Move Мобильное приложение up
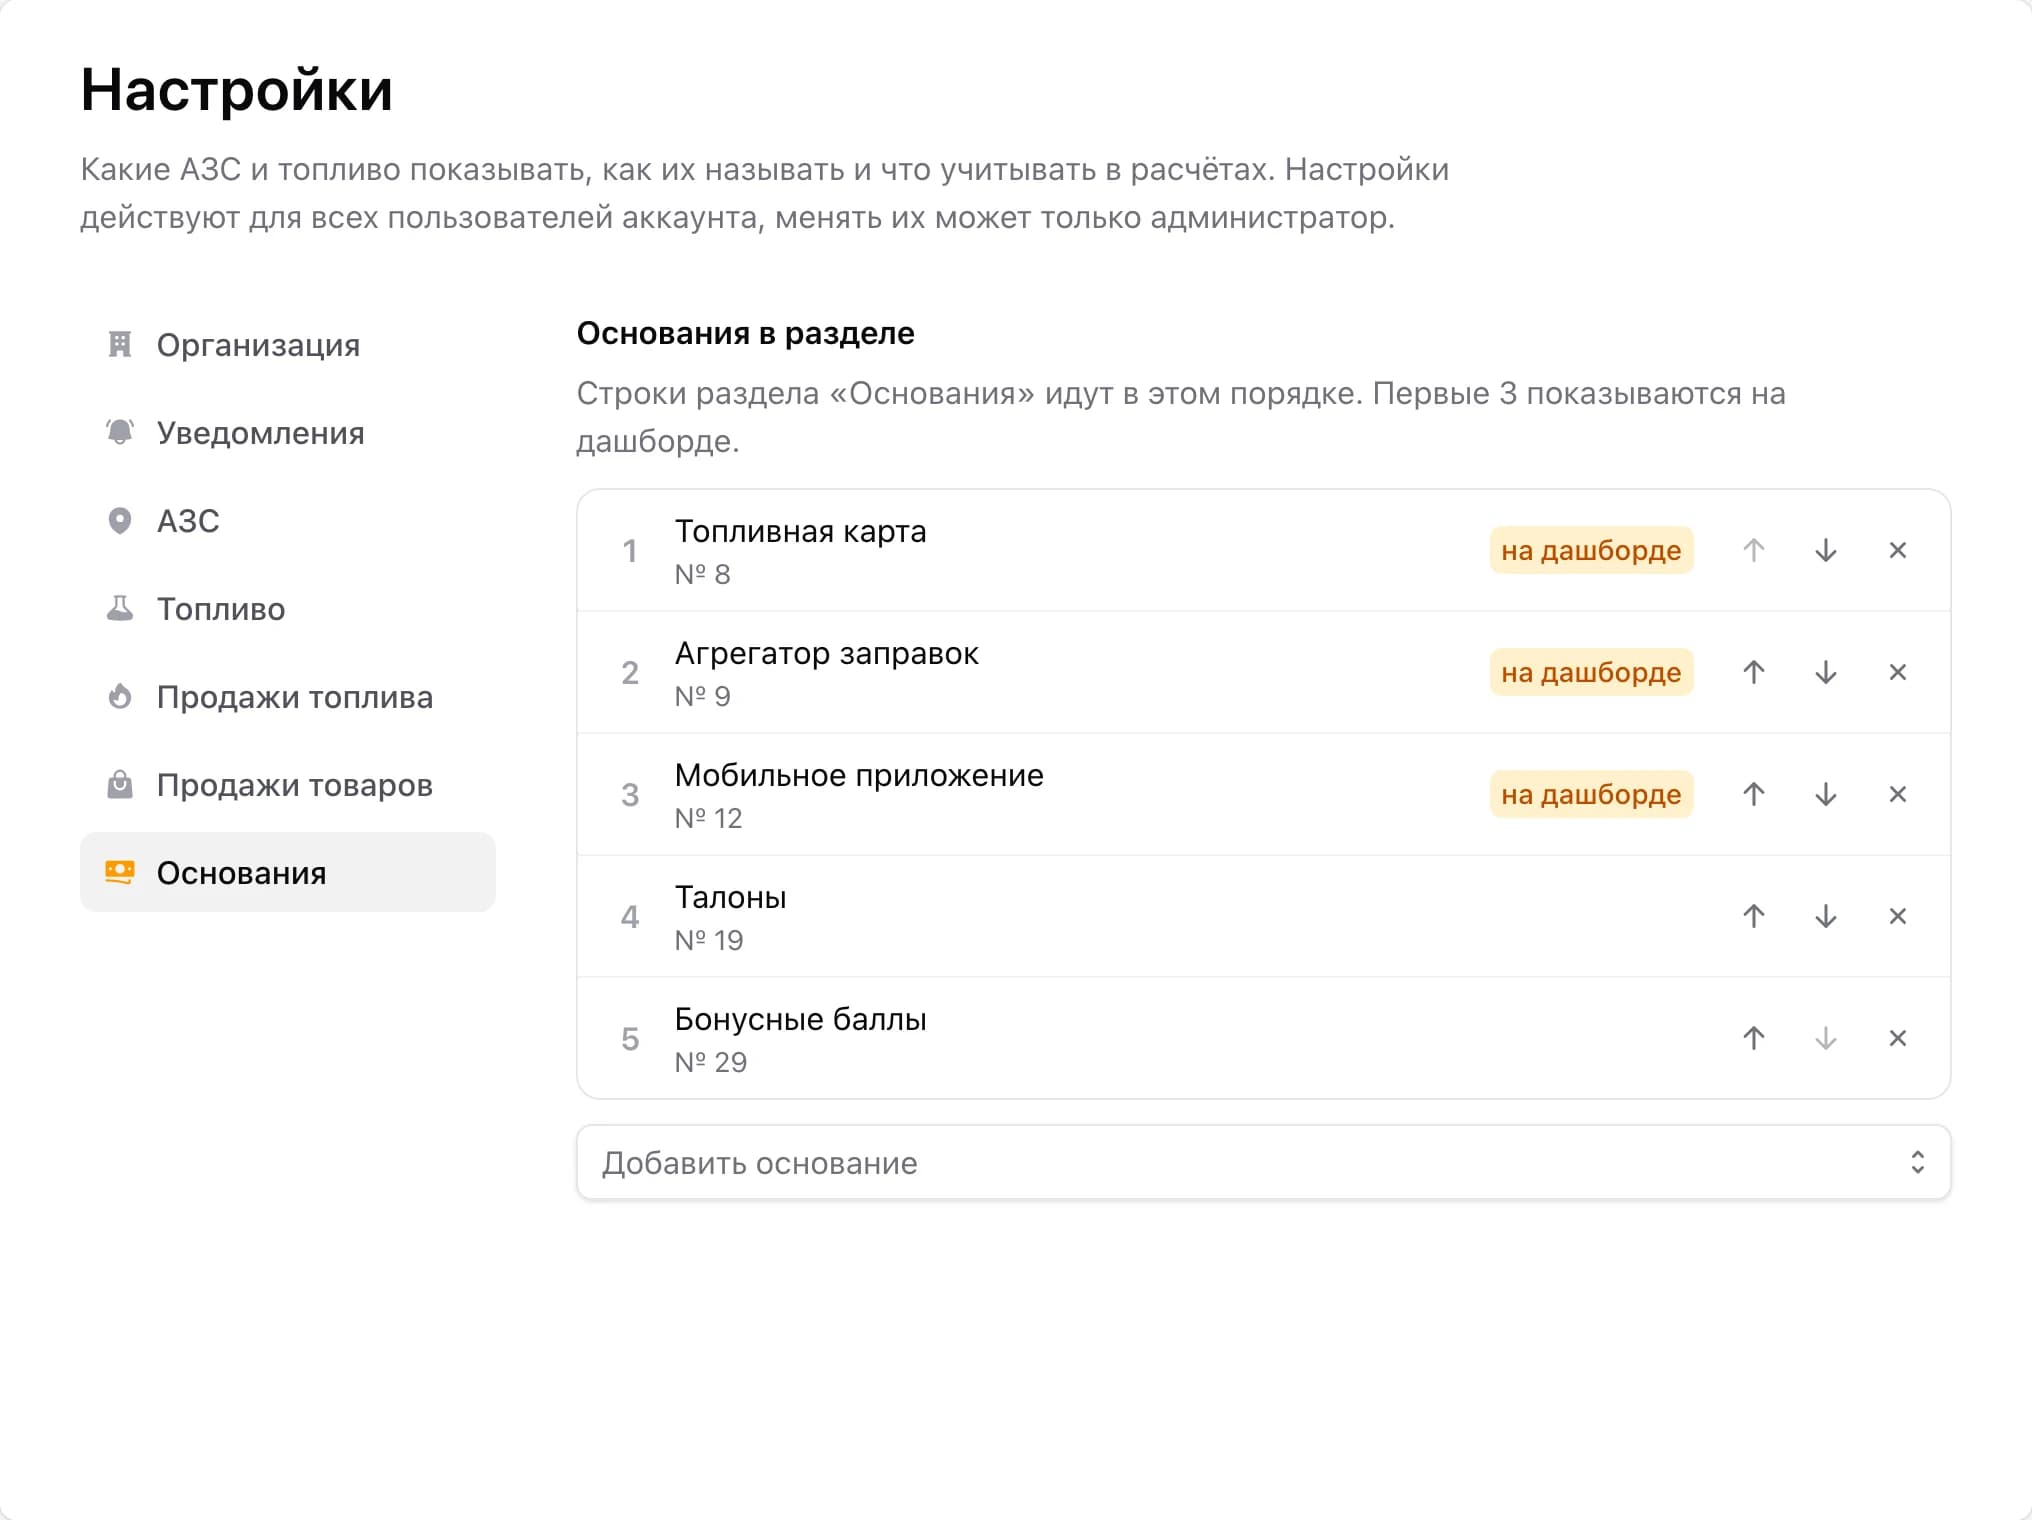Screen dimensions: 2032x1520 (x=1754, y=794)
